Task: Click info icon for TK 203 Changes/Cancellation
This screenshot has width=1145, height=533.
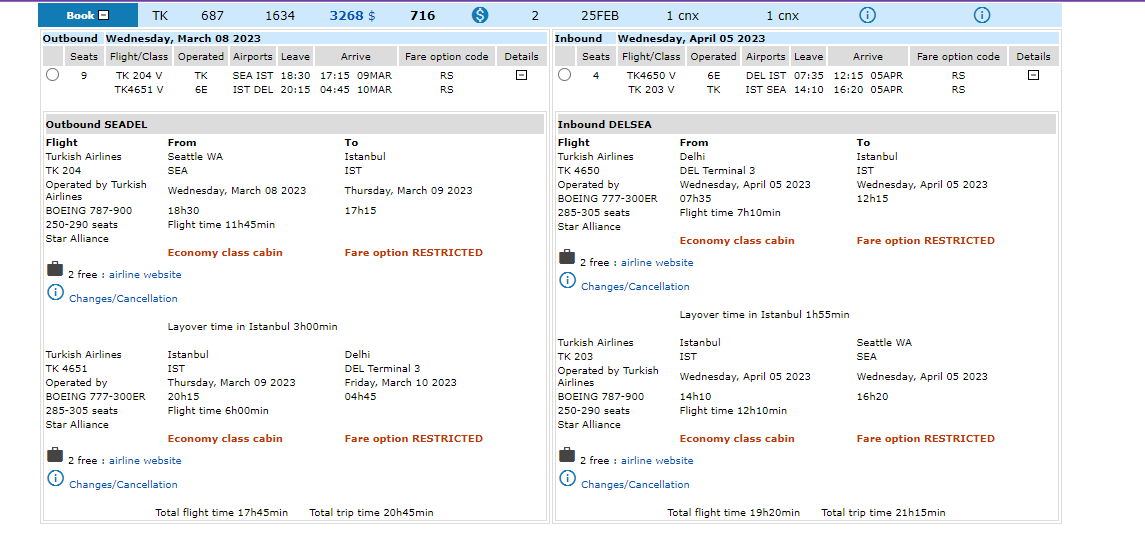Action: (x=567, y=479)
